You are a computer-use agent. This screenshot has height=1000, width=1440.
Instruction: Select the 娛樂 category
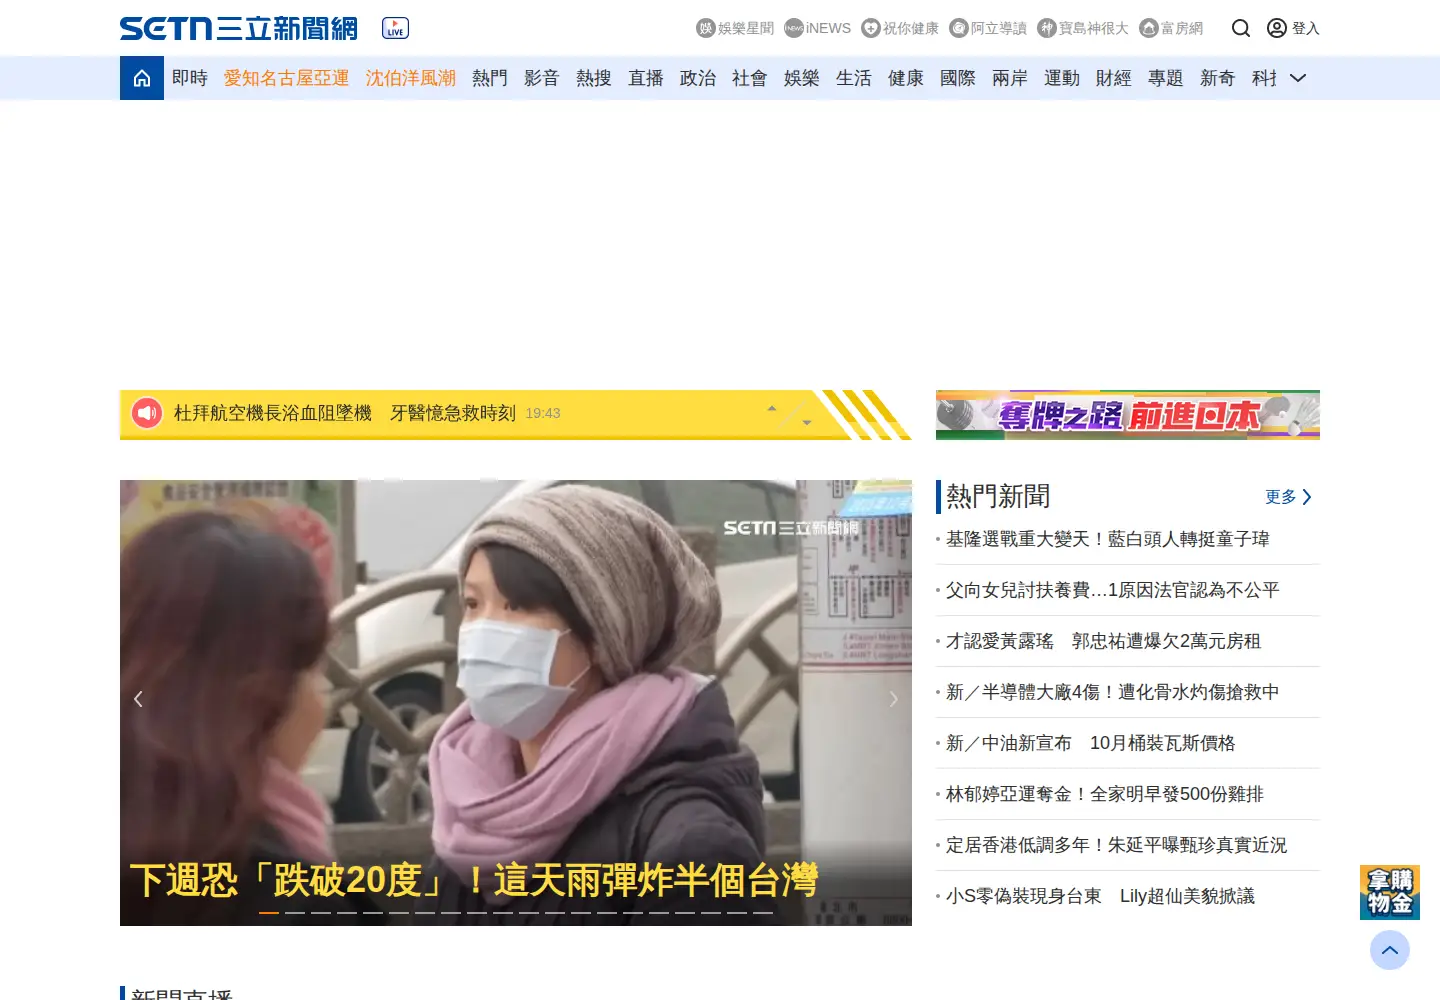pos(802,78)
